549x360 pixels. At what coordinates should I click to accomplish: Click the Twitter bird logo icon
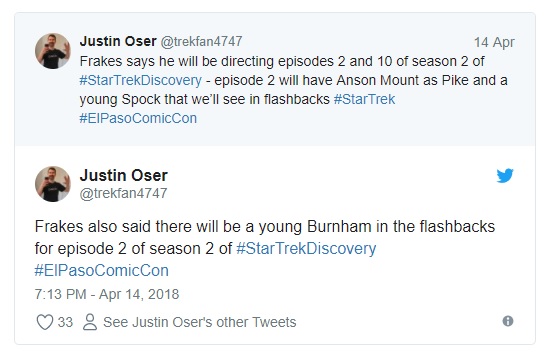(x=505, y=175)
